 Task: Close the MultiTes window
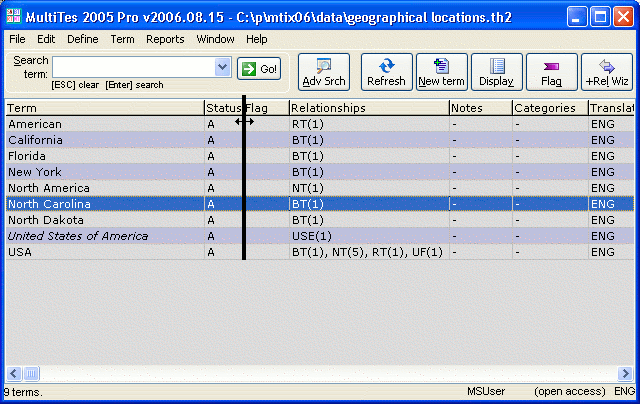point(624,17)
